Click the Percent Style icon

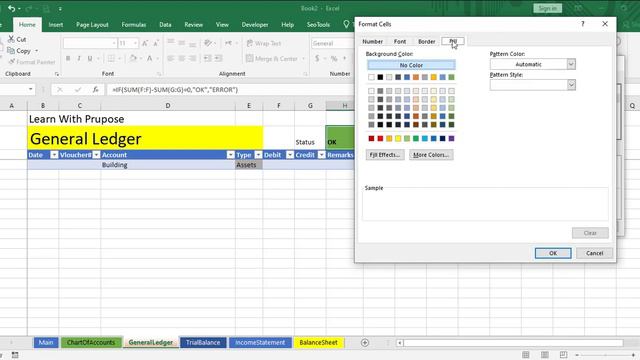click(x=334, y=58)
